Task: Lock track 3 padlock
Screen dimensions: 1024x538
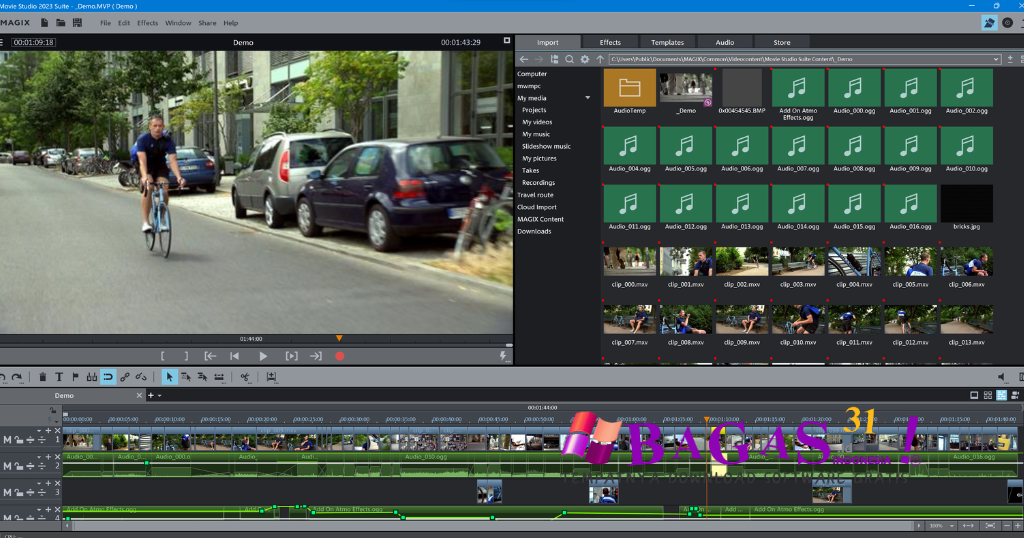Action: (x=19, y=492)
